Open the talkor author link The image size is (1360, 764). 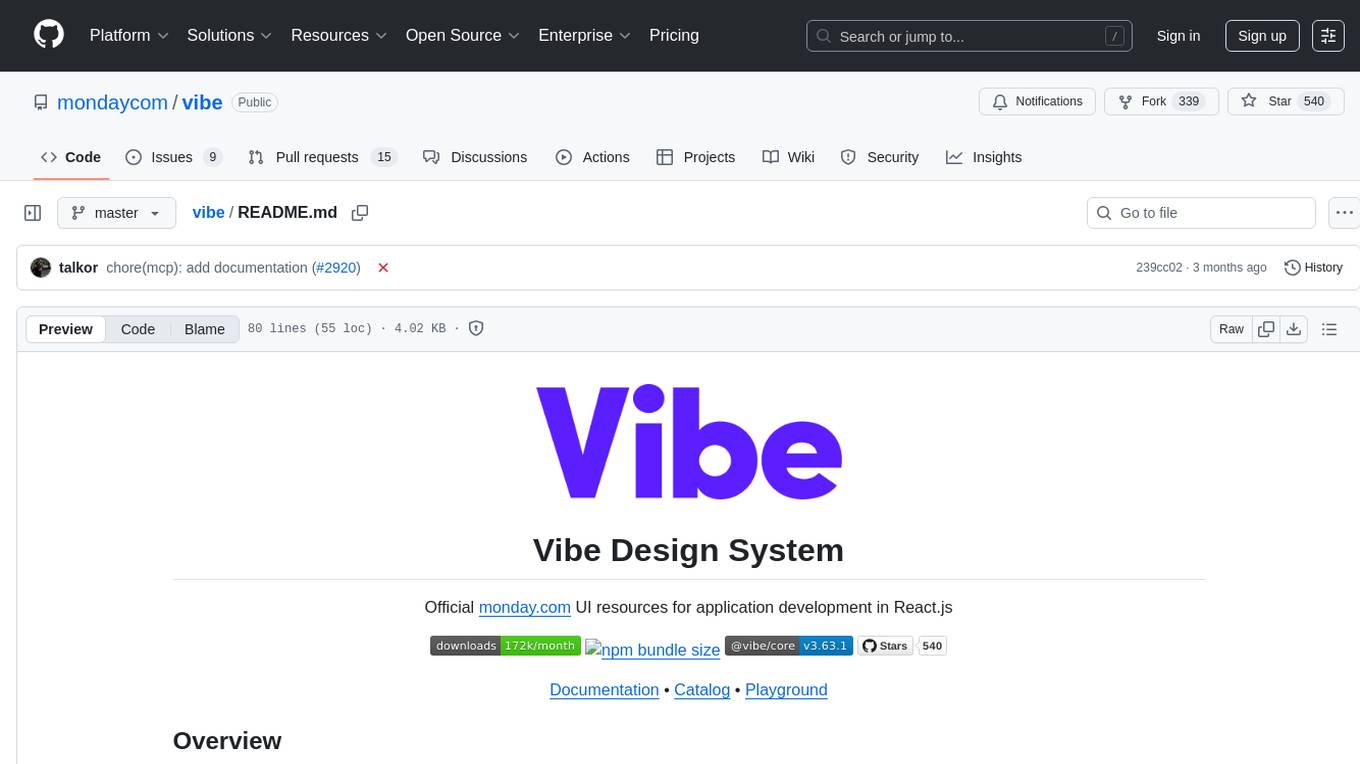tap(78, 267)
